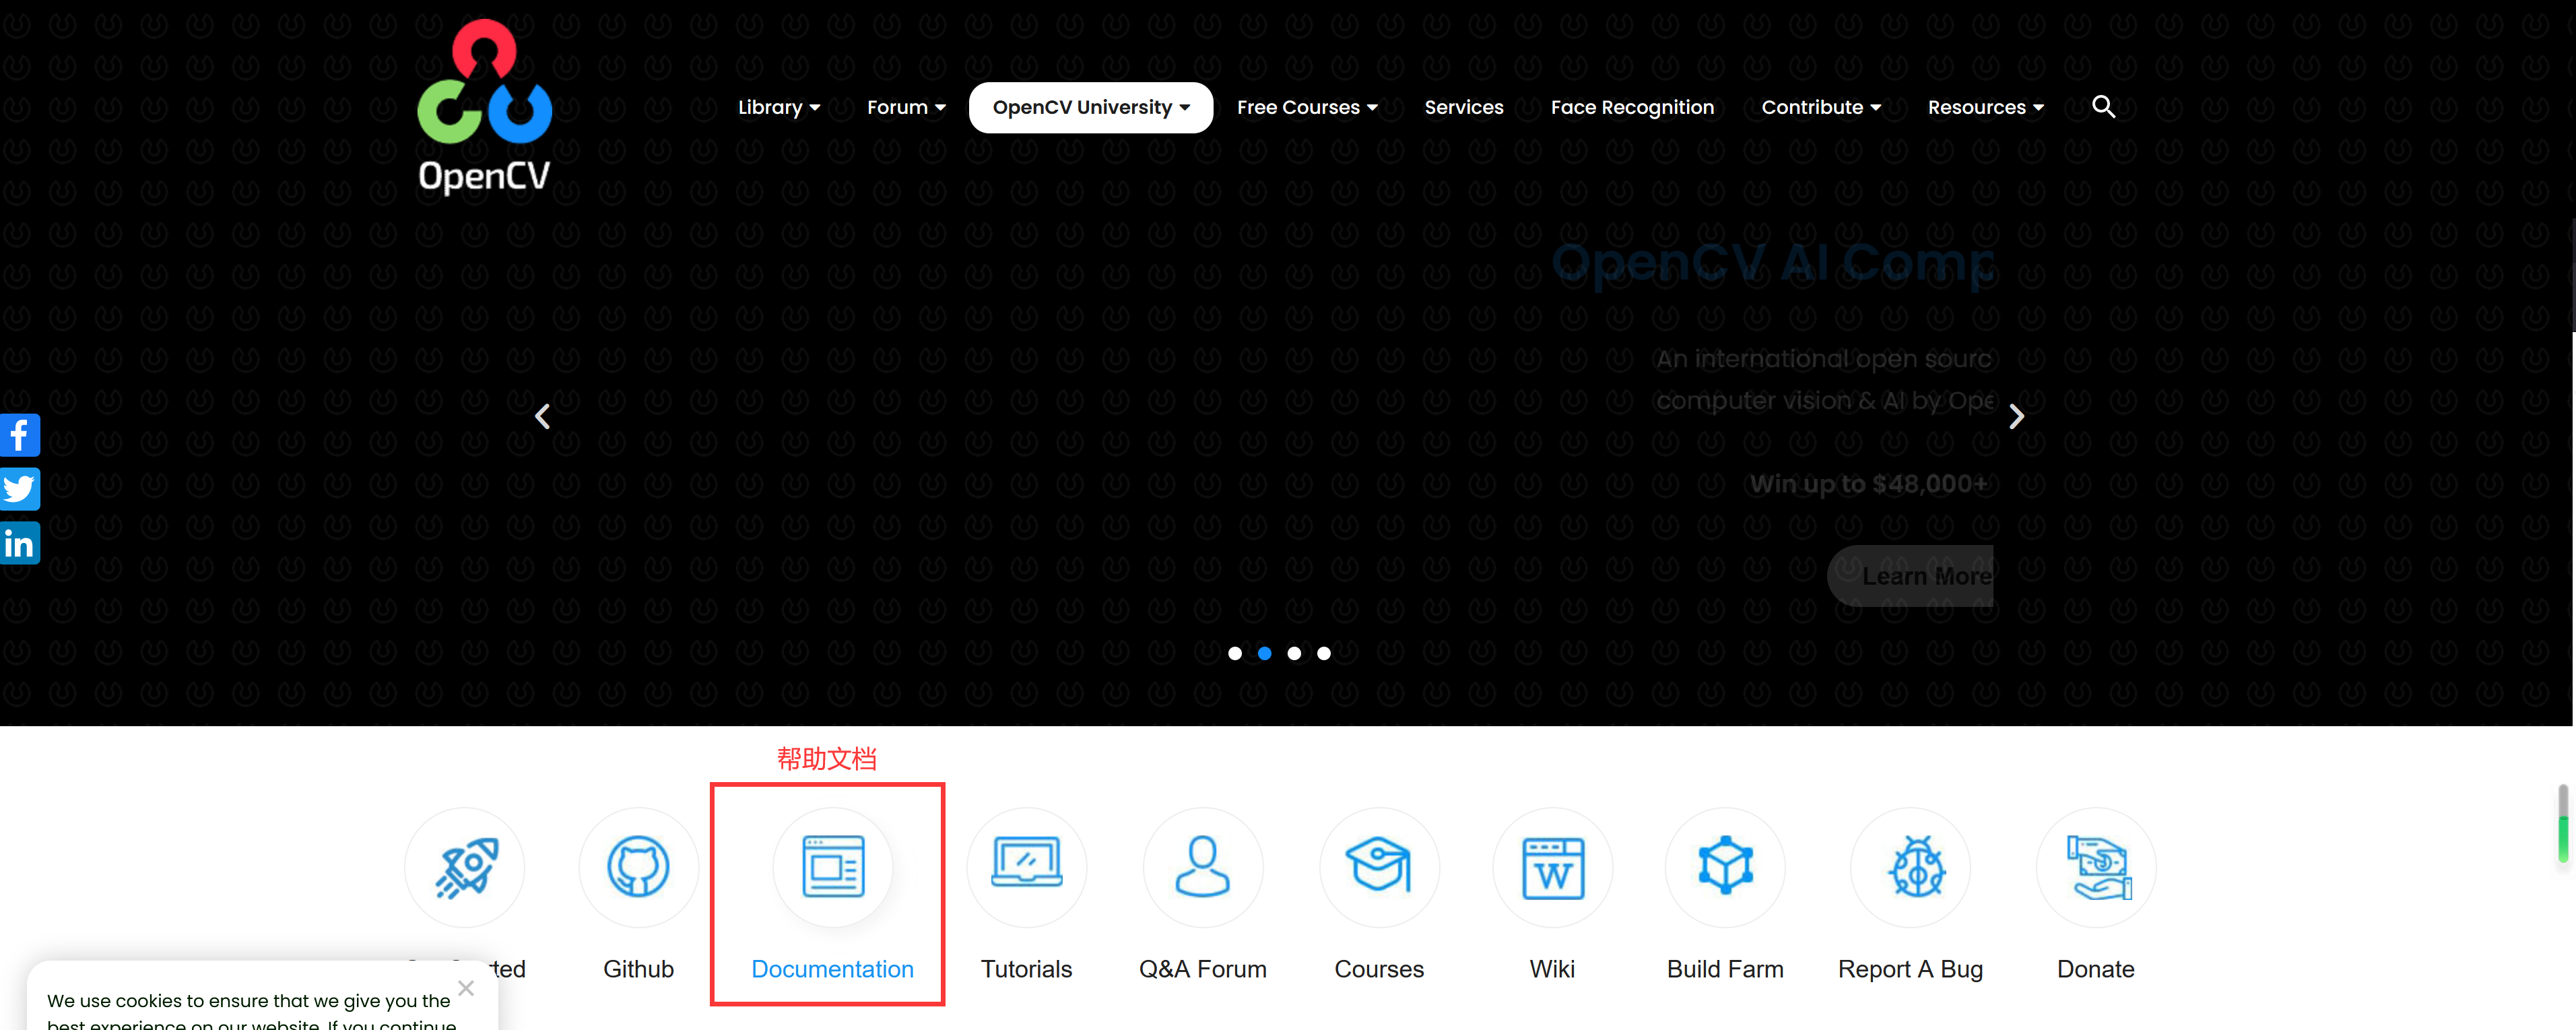Screen dimensions: 2576x1030
Task: Click the Build Farm cube icon
Action: pos(1725,867)
